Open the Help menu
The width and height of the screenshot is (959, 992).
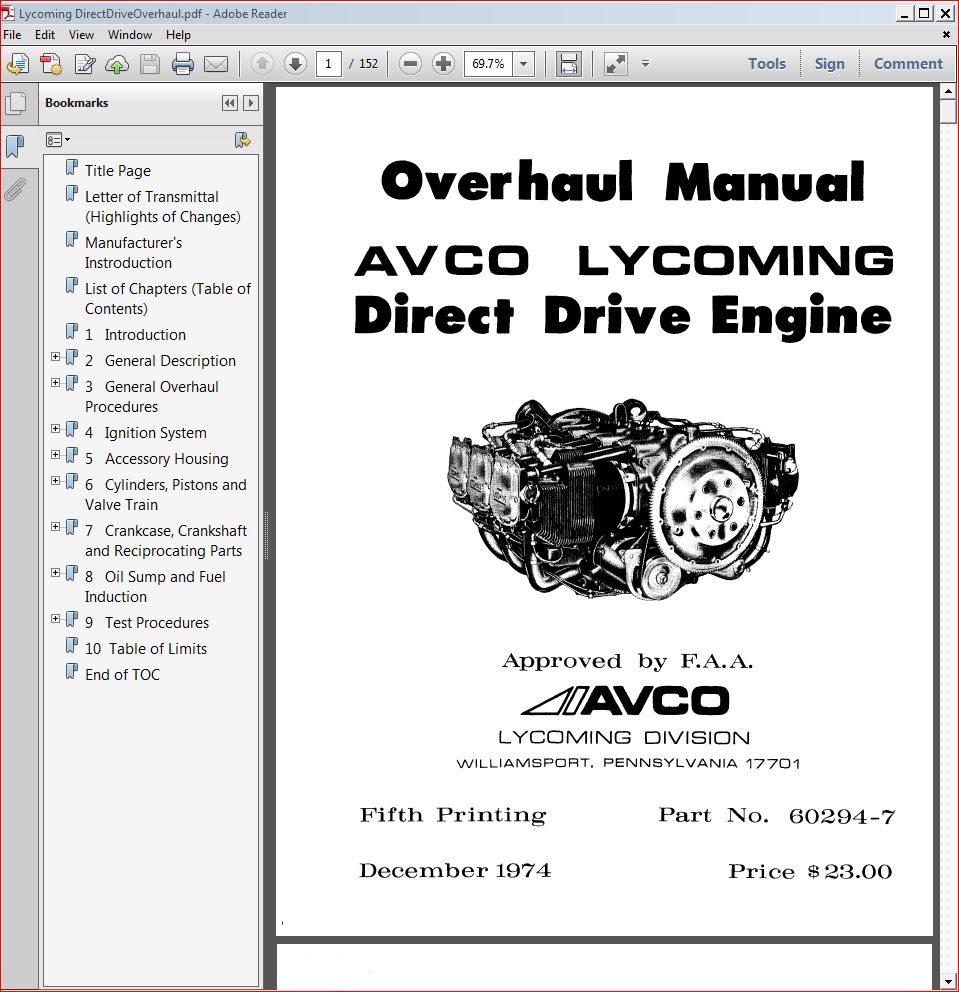click(178, 34)
